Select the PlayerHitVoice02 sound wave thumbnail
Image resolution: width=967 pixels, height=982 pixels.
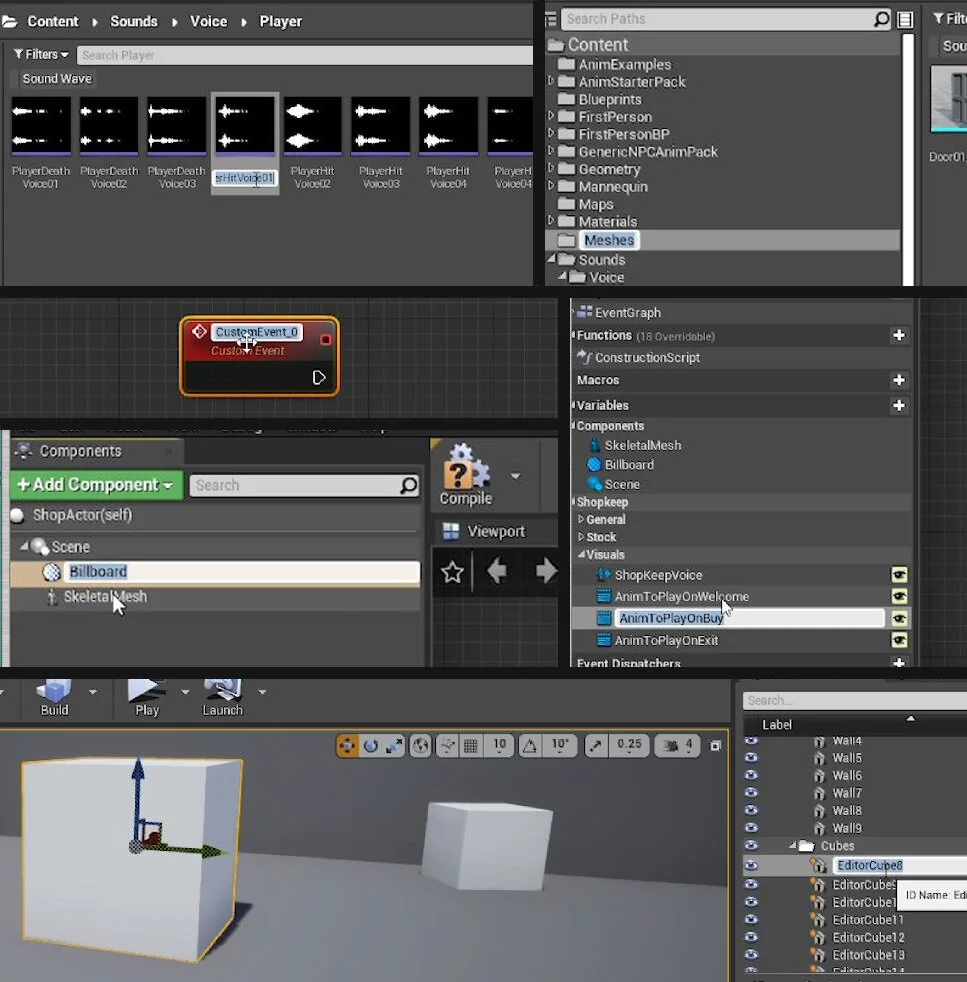point(312,123)
